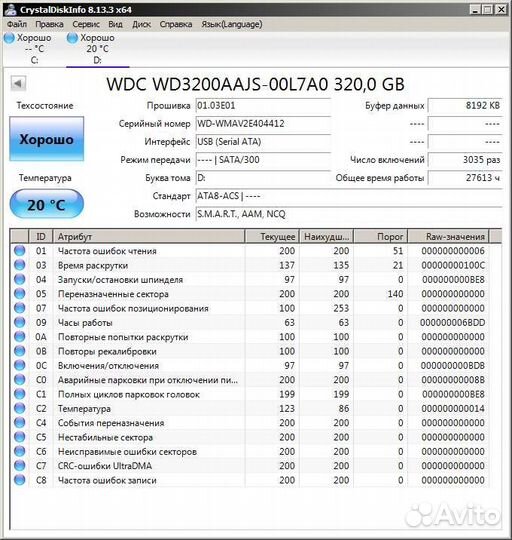Select raw value 00000000100C
The height and width of the screenshot is (540, 512).
click(453, 266)
